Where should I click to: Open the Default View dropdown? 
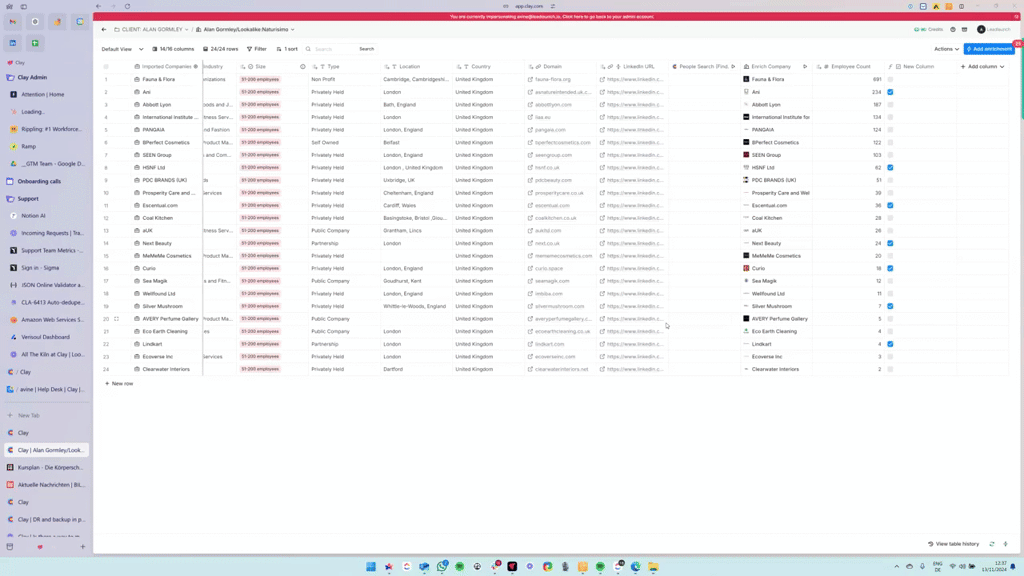(122, 49)
